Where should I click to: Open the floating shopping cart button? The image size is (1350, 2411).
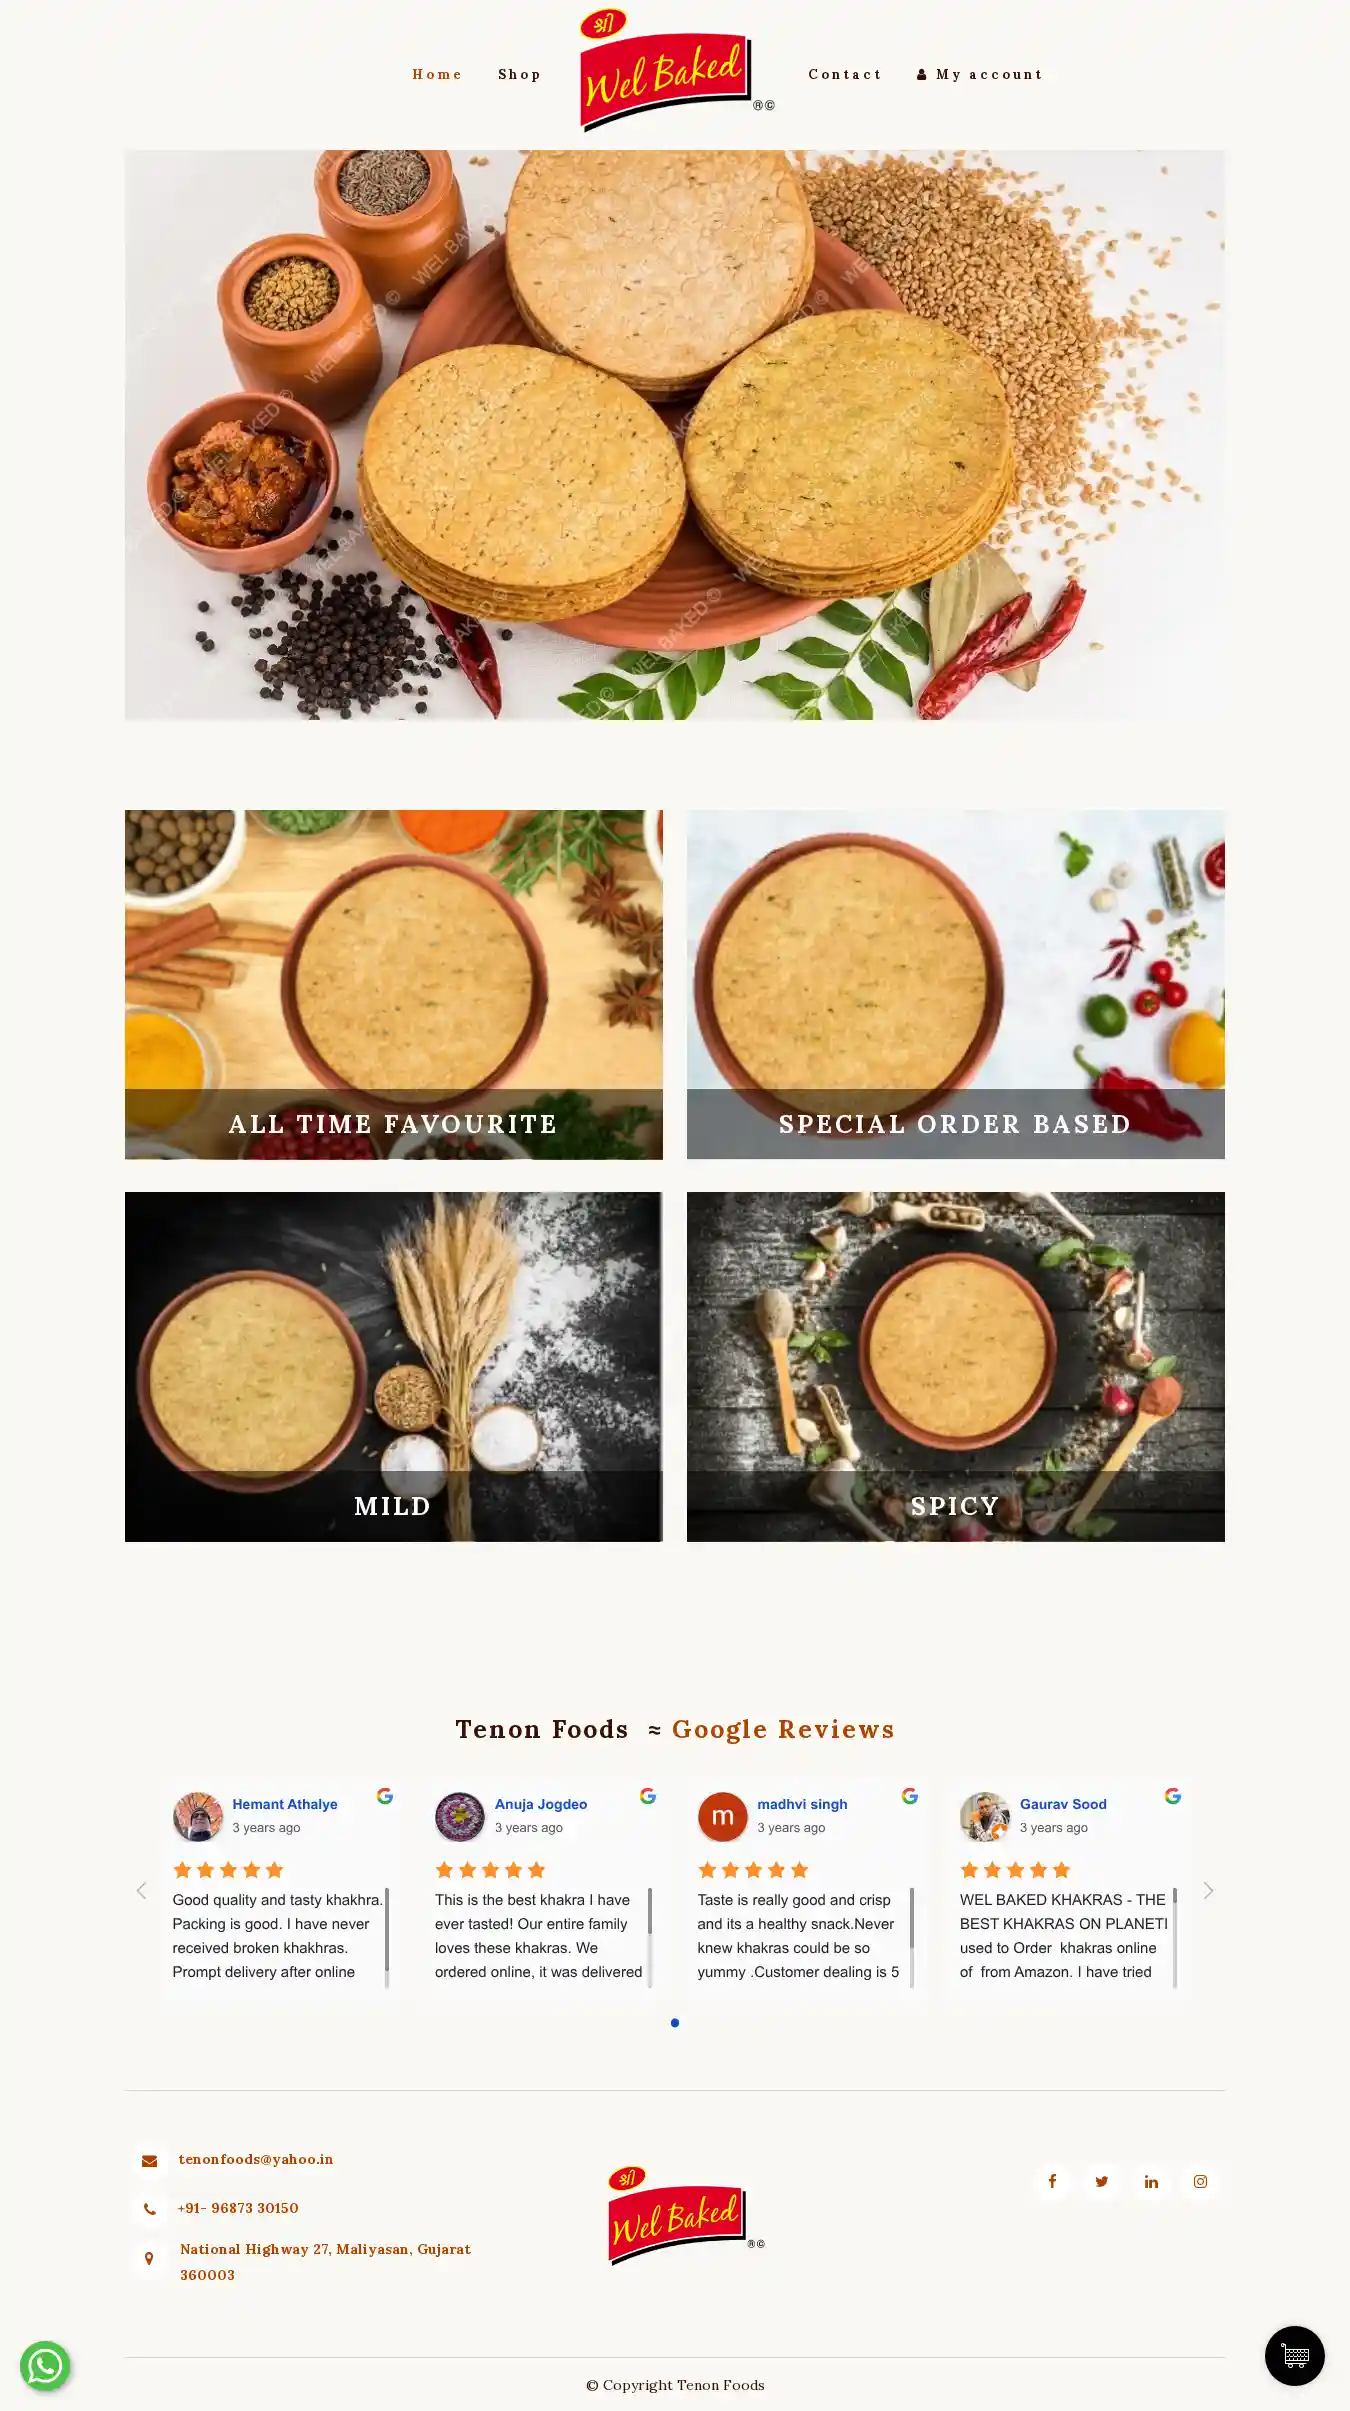[x=1294, y=2355]
